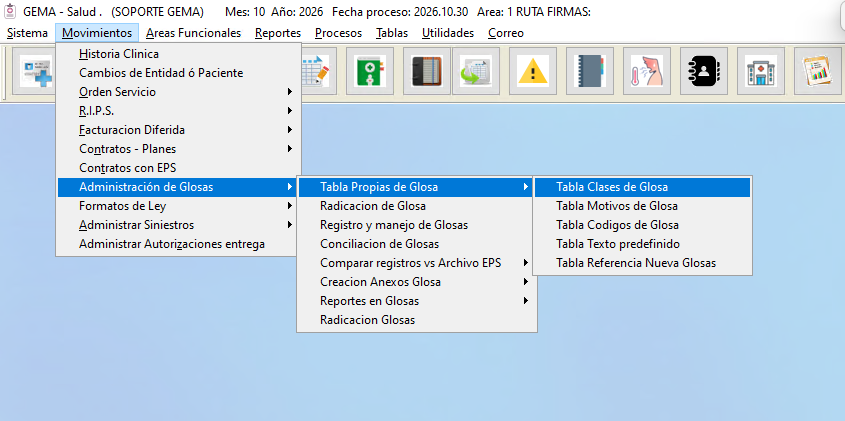Select Historia Clinica menu entry
The image size is (845, 421).
[178, 54]
